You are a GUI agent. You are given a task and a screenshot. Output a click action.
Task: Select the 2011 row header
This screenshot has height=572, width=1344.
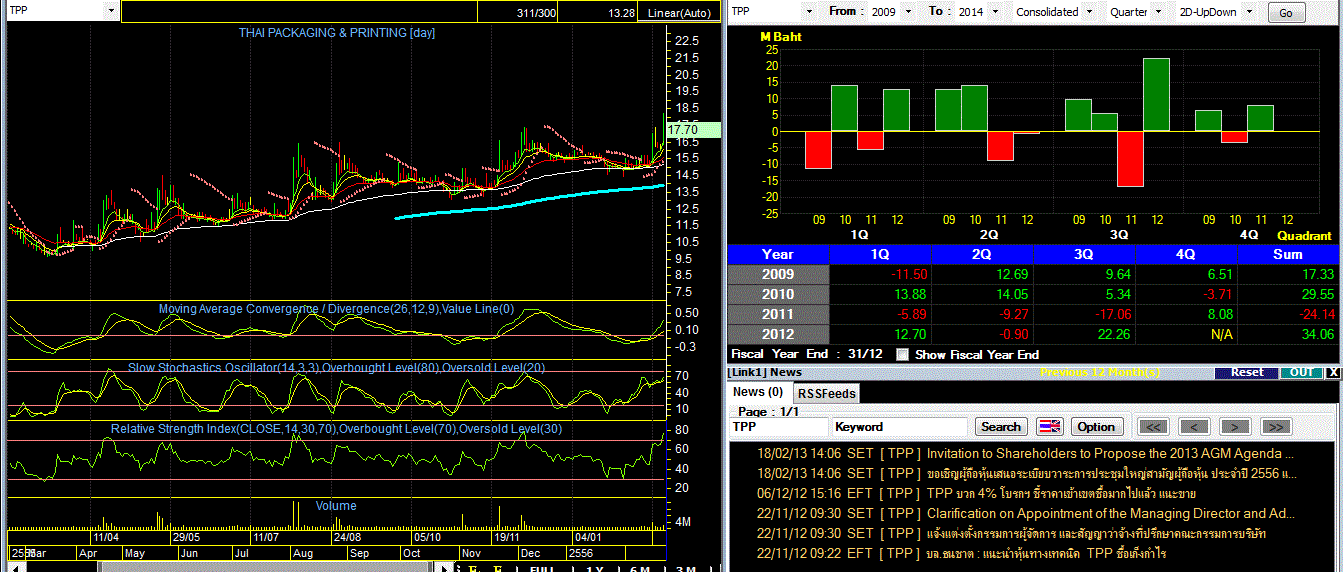tap(778, 314)
